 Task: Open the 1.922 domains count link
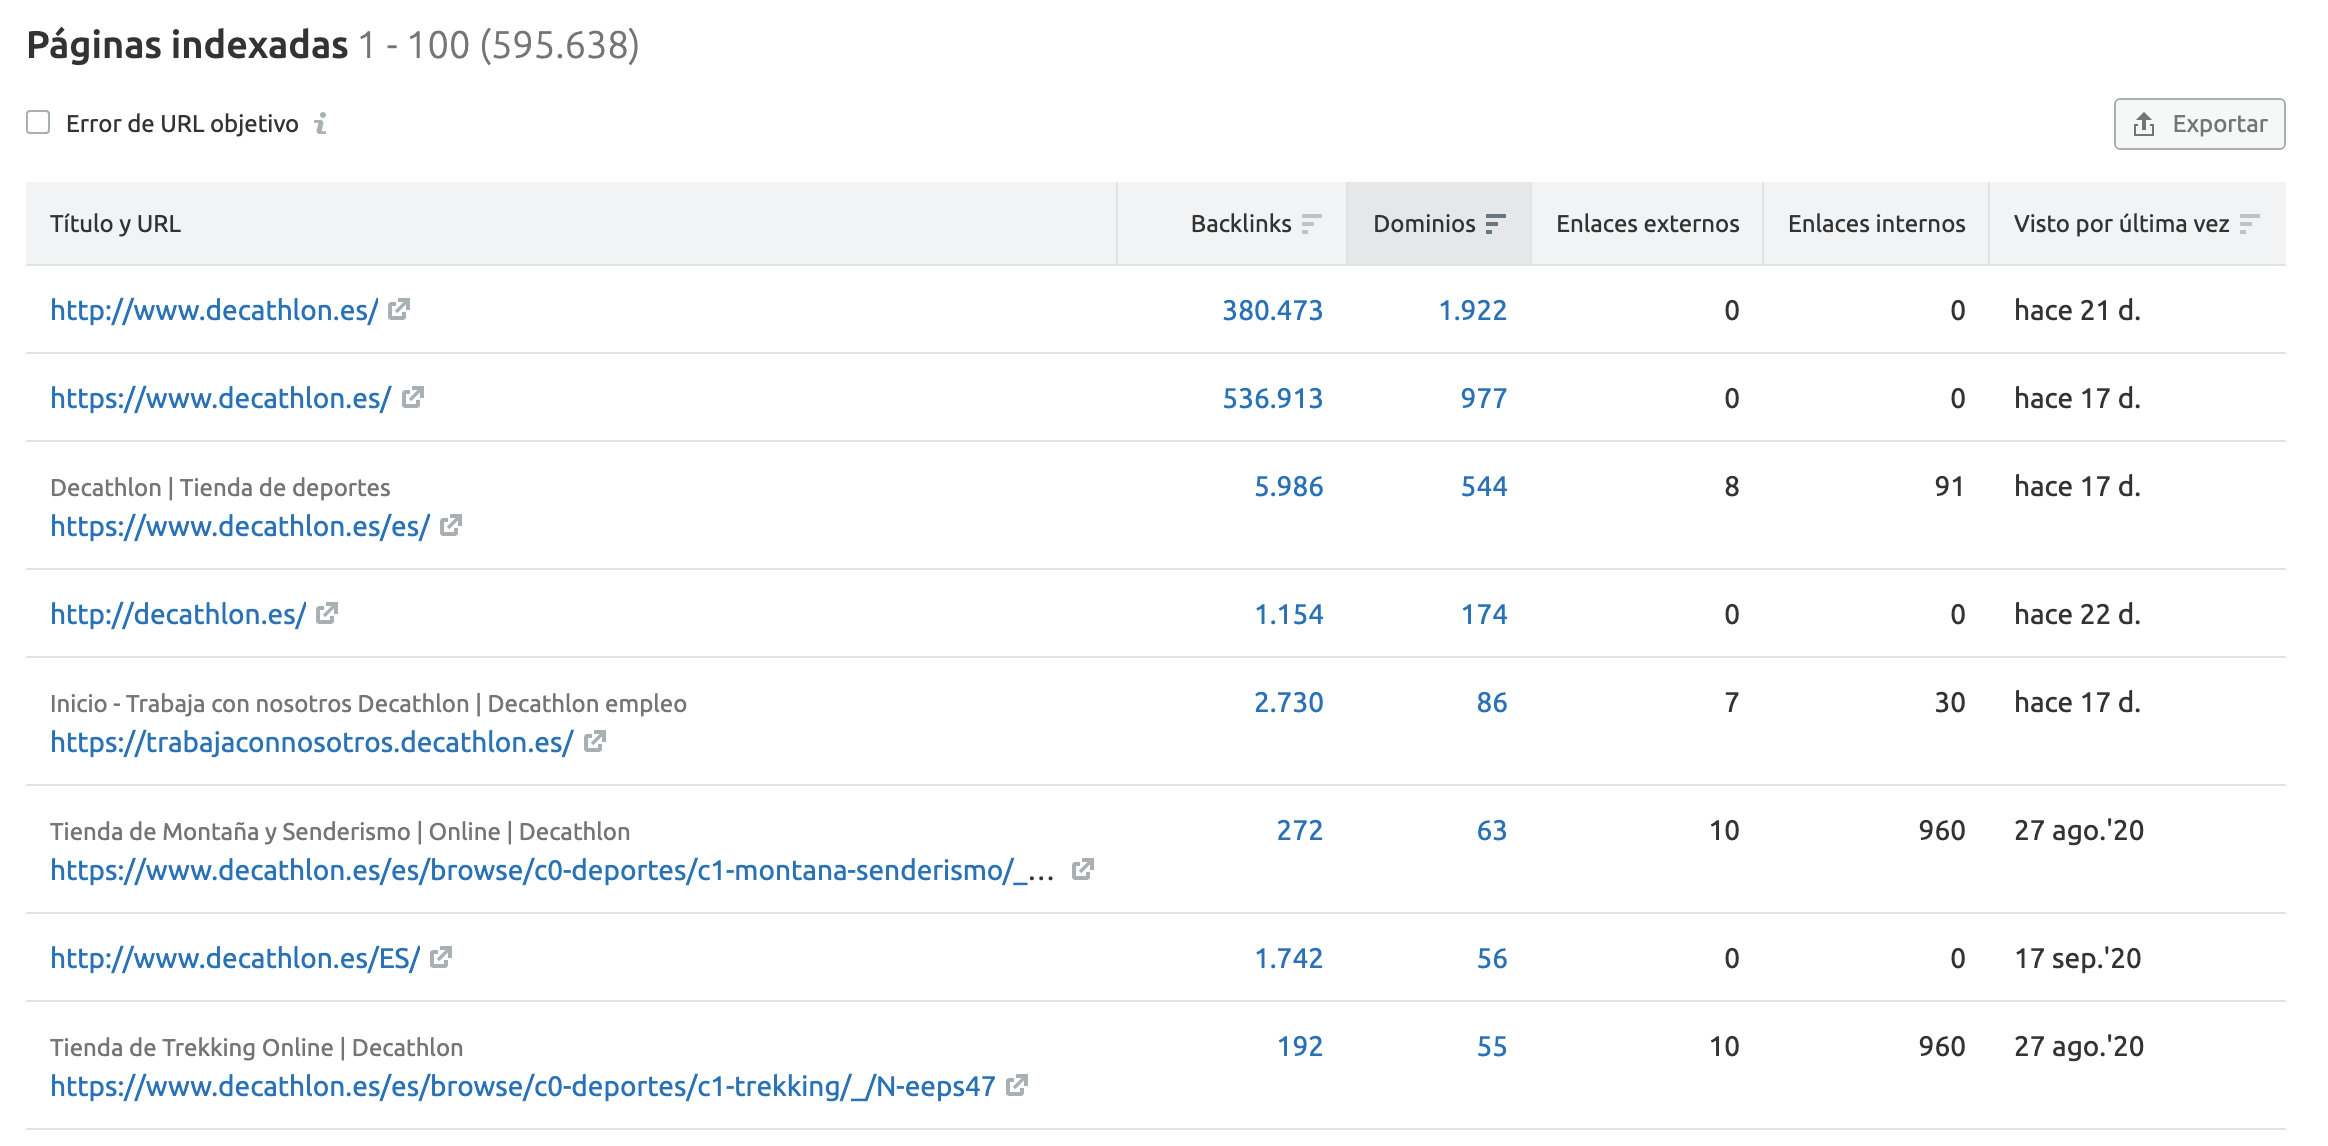(x=1472, y=310)
